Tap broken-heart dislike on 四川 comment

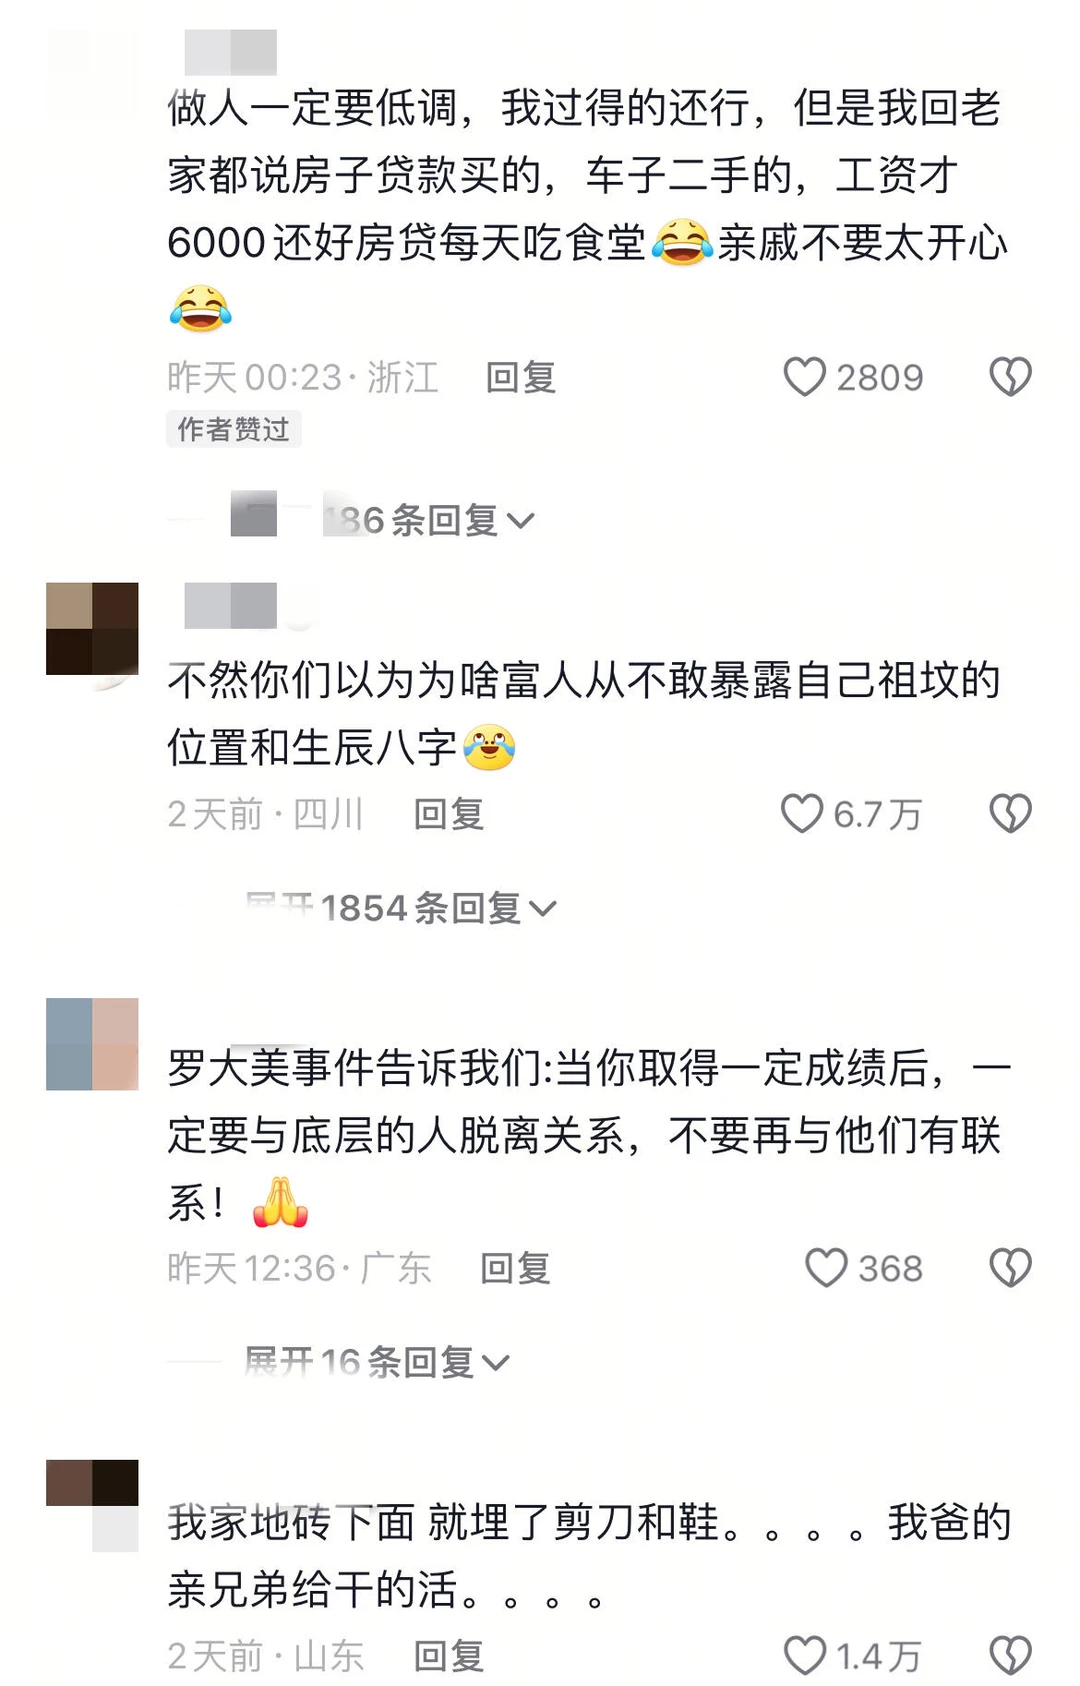pyautogui.click(x=1010, y=813)
